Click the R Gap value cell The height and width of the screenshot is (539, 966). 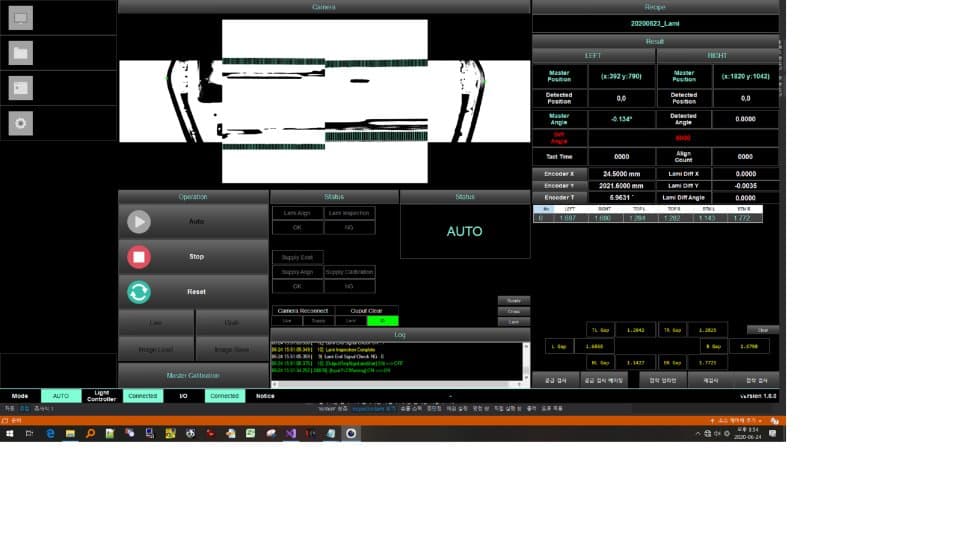(x=749, y=346)
